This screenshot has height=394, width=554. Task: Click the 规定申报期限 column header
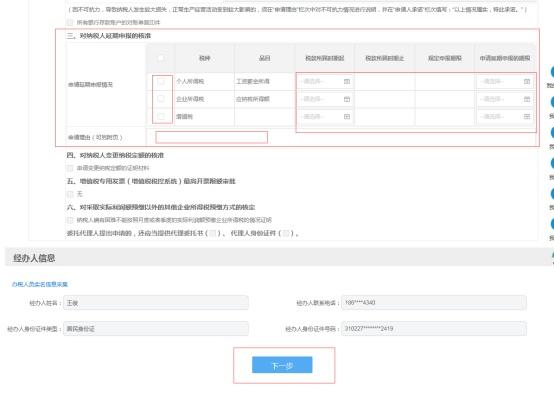pos(445,58)
